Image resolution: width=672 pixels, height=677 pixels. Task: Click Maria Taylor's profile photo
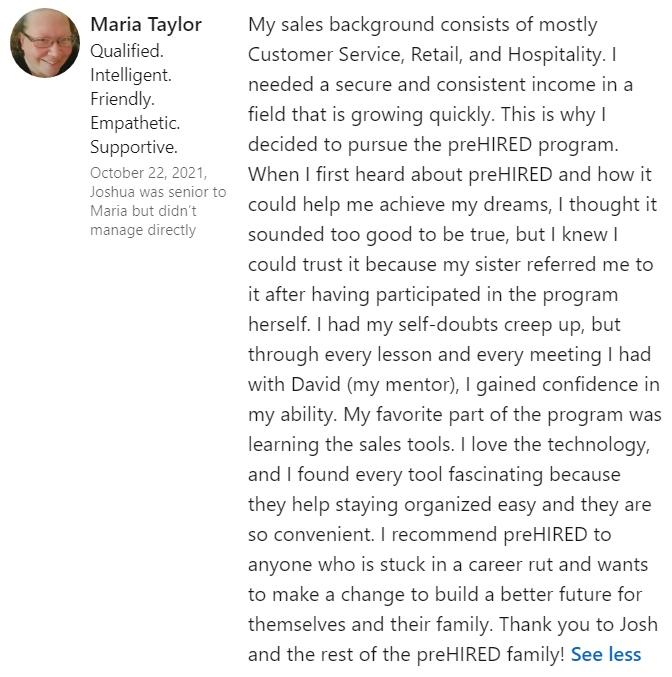[x=44, y=43]
